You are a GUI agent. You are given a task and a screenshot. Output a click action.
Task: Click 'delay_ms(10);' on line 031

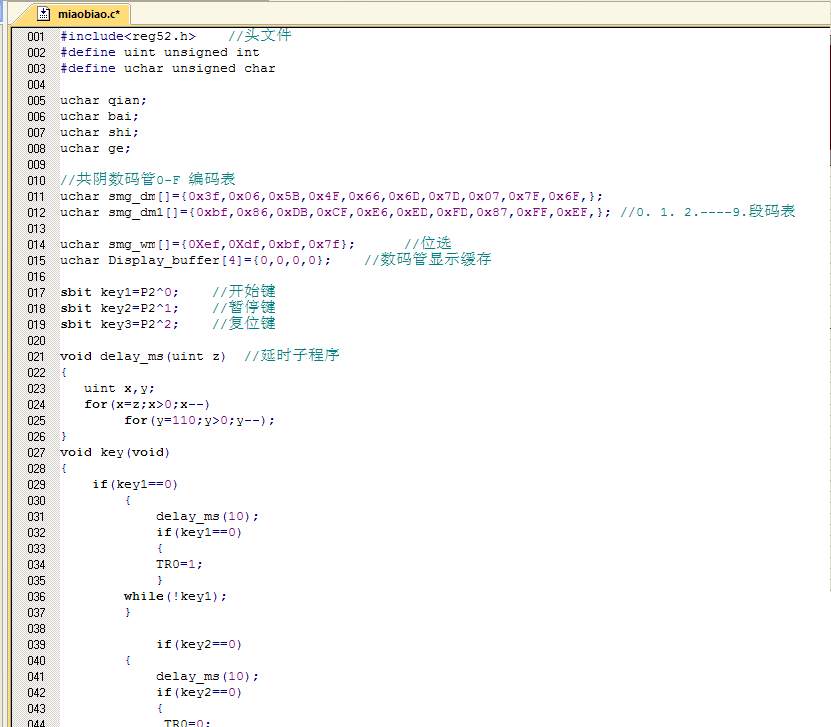pos(207,517)
